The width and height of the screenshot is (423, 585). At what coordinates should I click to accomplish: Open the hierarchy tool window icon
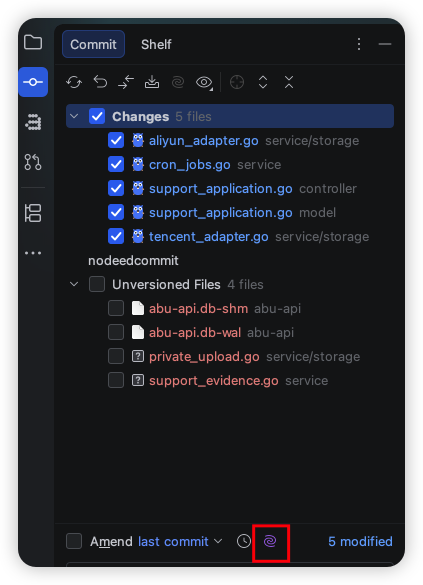(33, 213)
